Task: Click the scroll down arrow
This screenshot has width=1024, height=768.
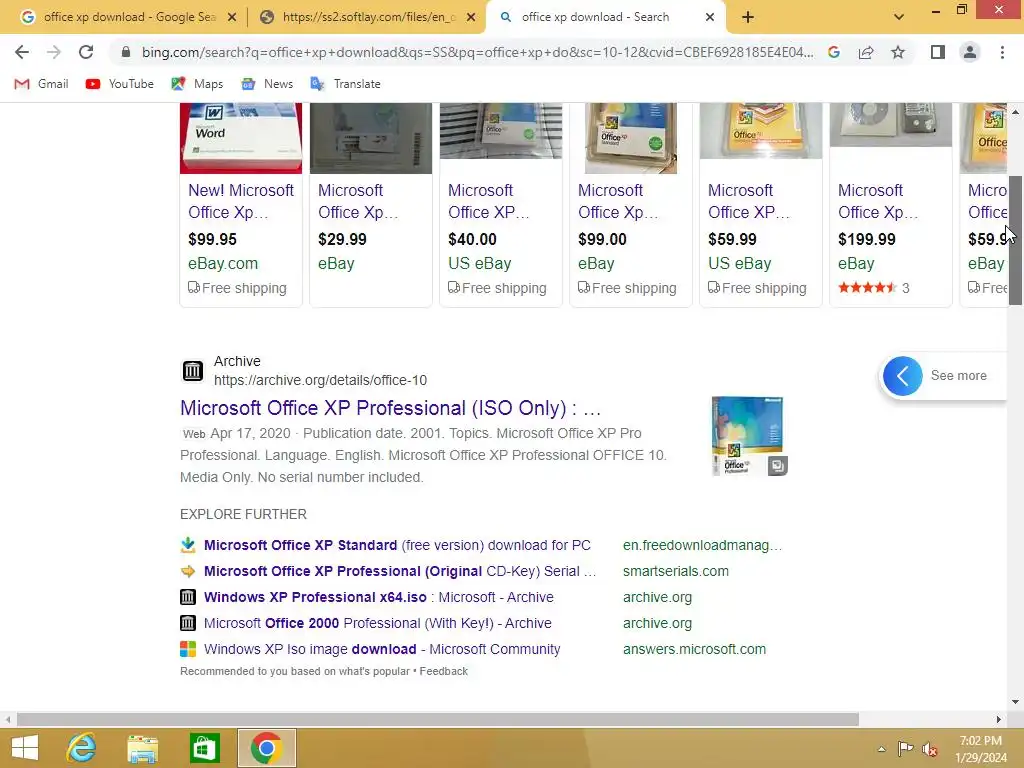Action: (1015, 702)
